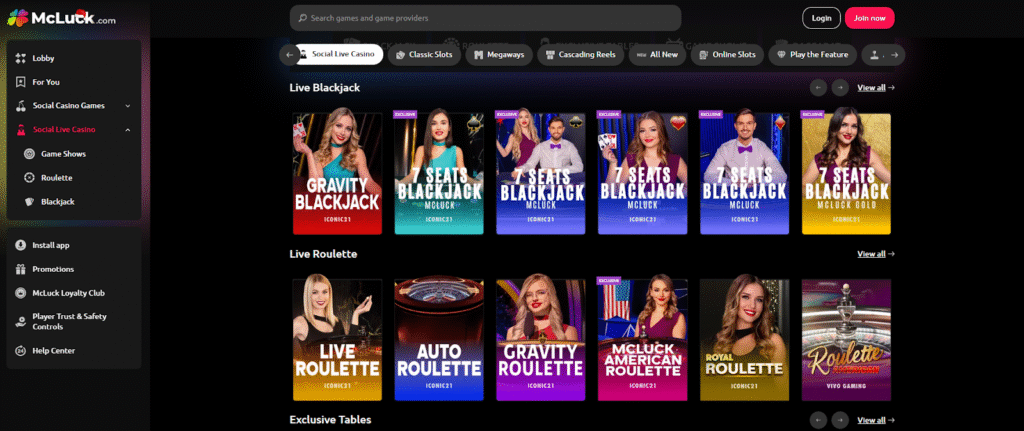Open the Play the Feature tab
1024x431 pixels.
pos(812,55)
